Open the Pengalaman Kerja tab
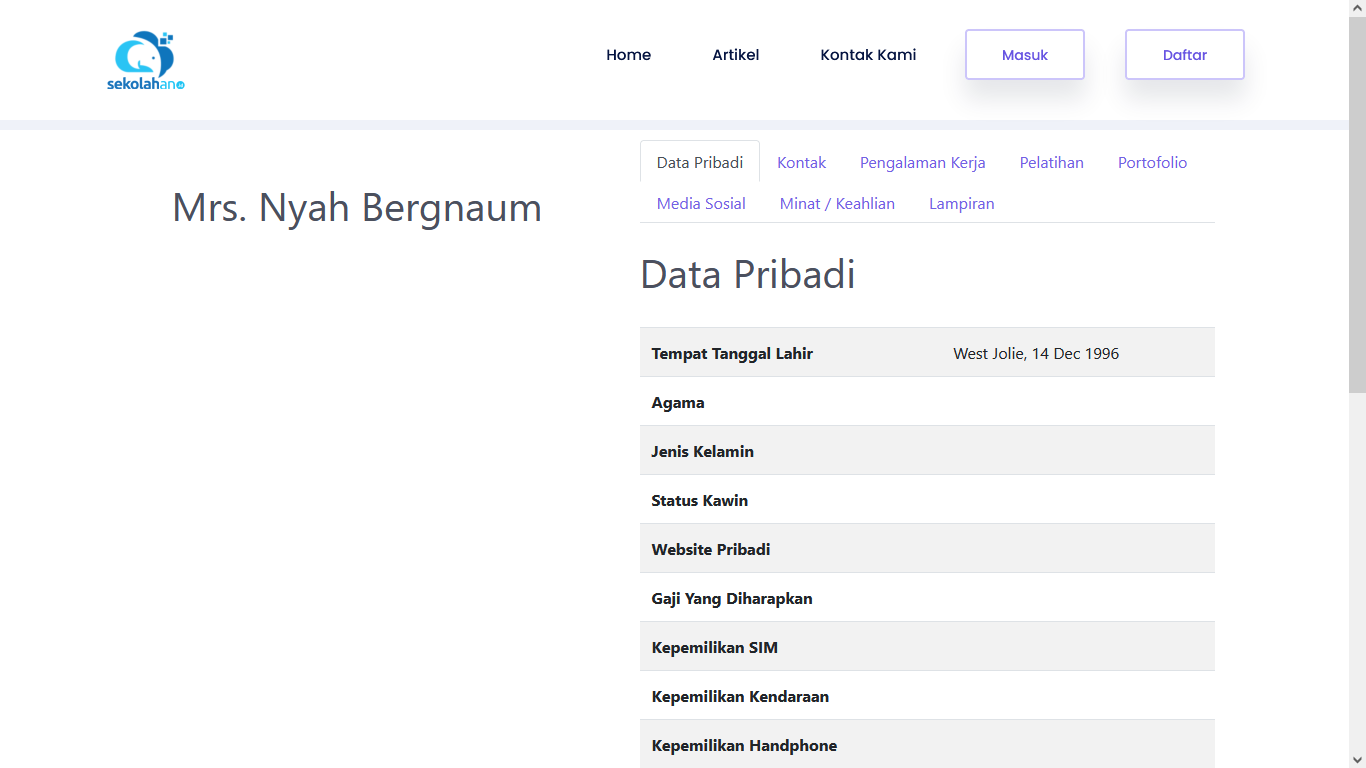Image resolution: width=1366 pixels, height=768 pixels. click(922, 162)
